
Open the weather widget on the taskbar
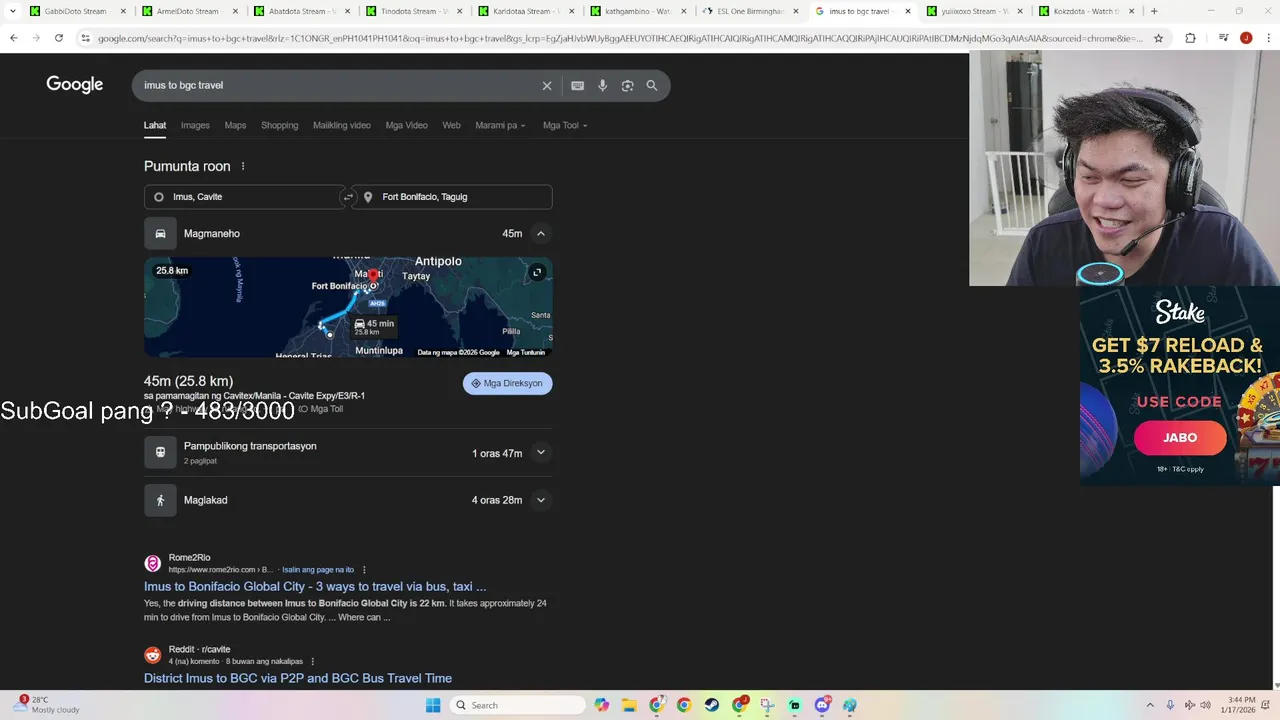45,705
